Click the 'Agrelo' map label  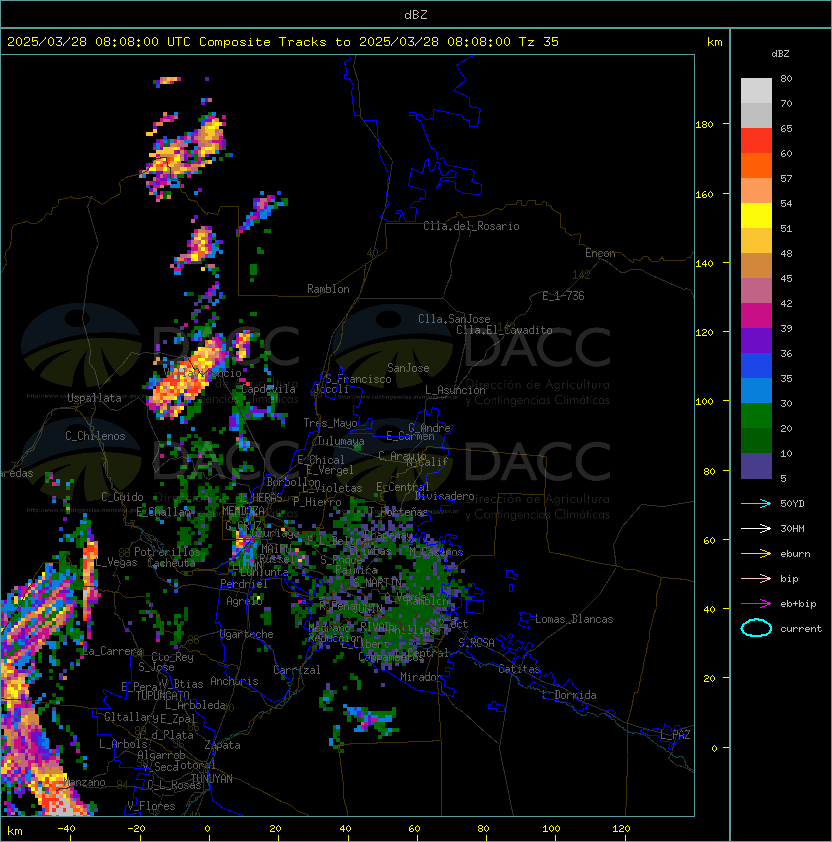click(244, 601)
